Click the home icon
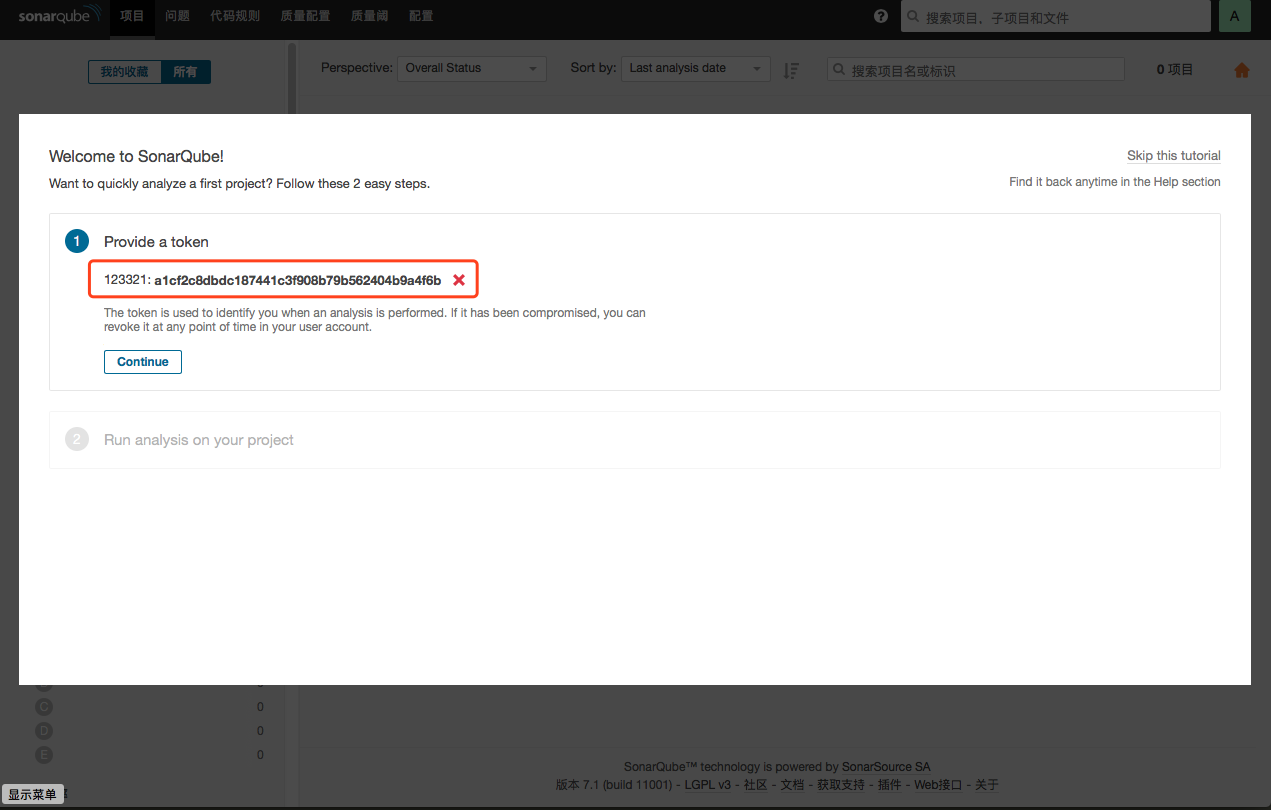Viewport: 1271px width, 810px height. 1242,70
